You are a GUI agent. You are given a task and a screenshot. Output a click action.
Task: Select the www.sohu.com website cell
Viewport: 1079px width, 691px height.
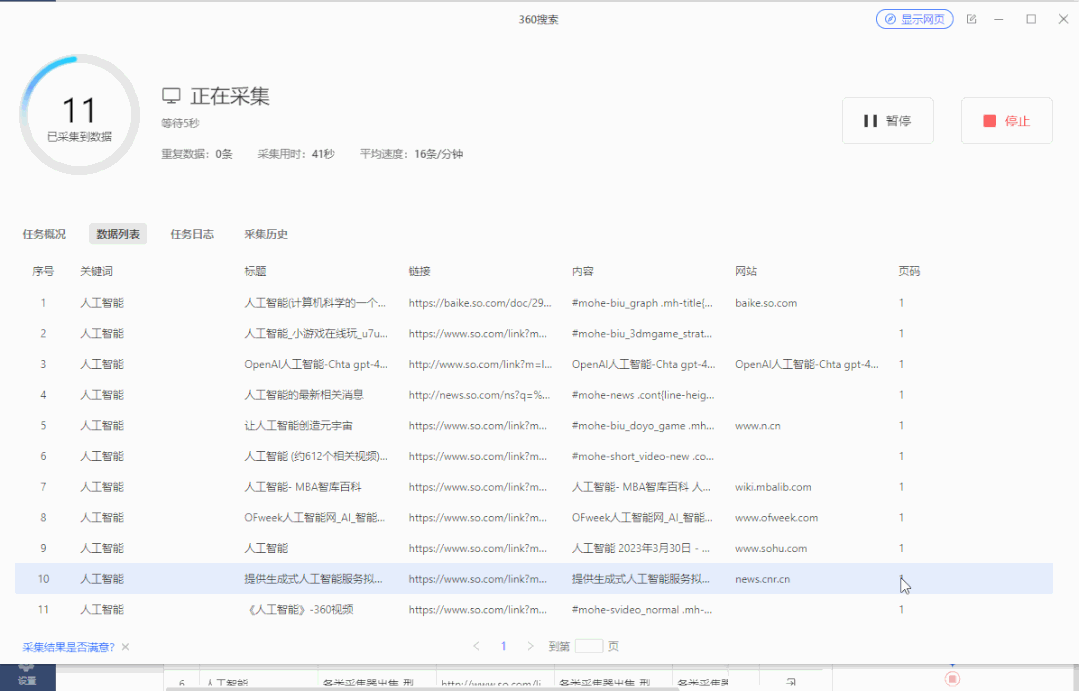[x=771, y=549]
